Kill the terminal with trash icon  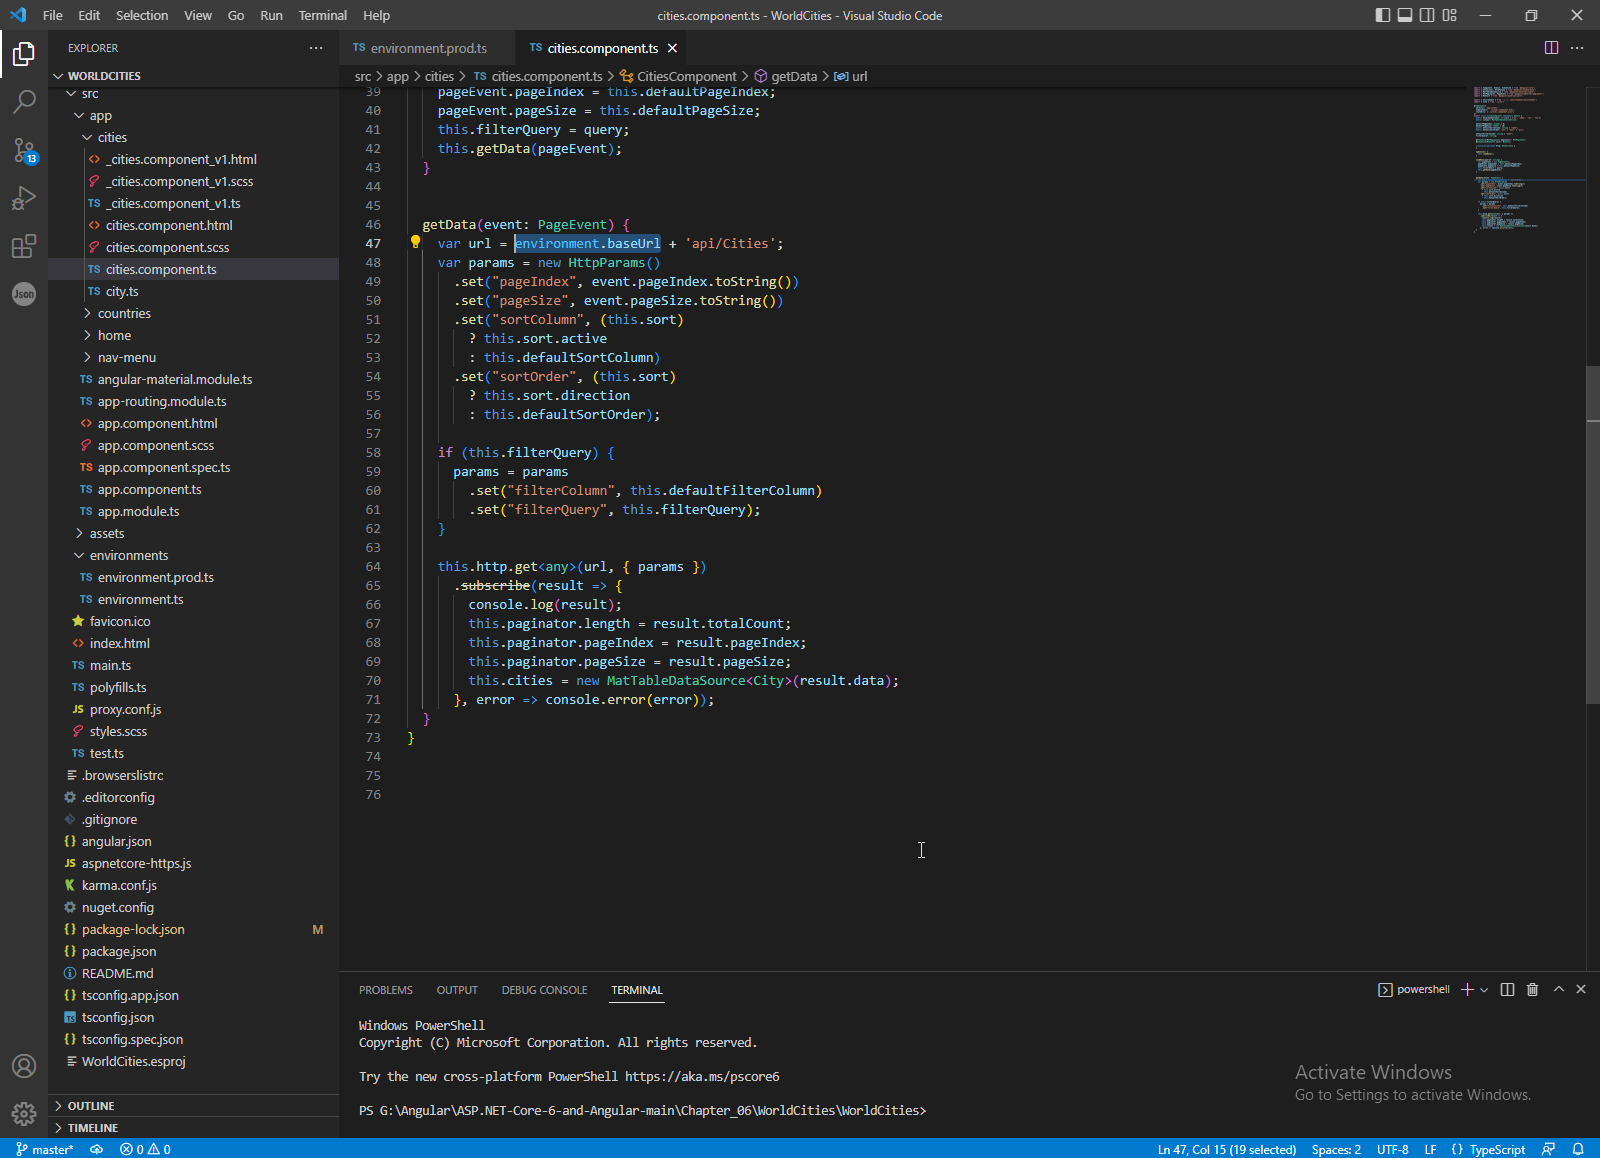(x=1532, y=989)
